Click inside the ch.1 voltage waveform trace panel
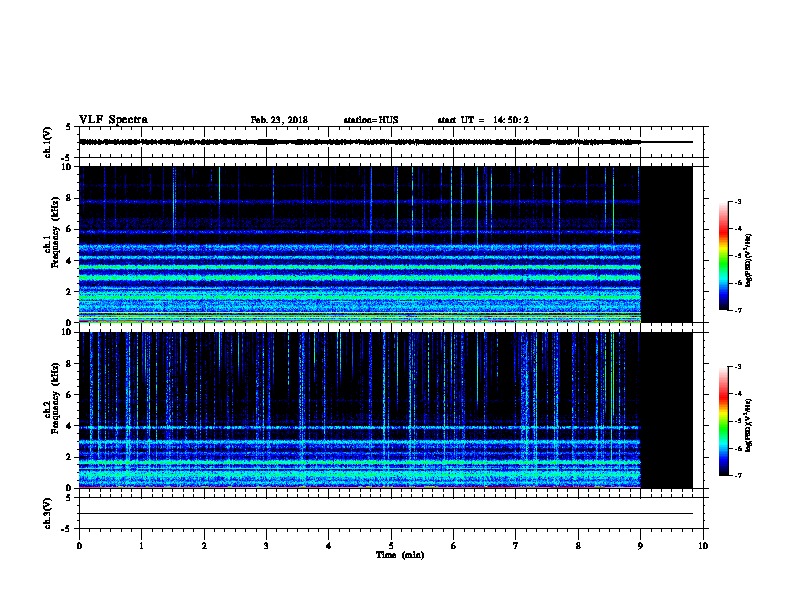This screenshot has width=792, height=612. 391,142
